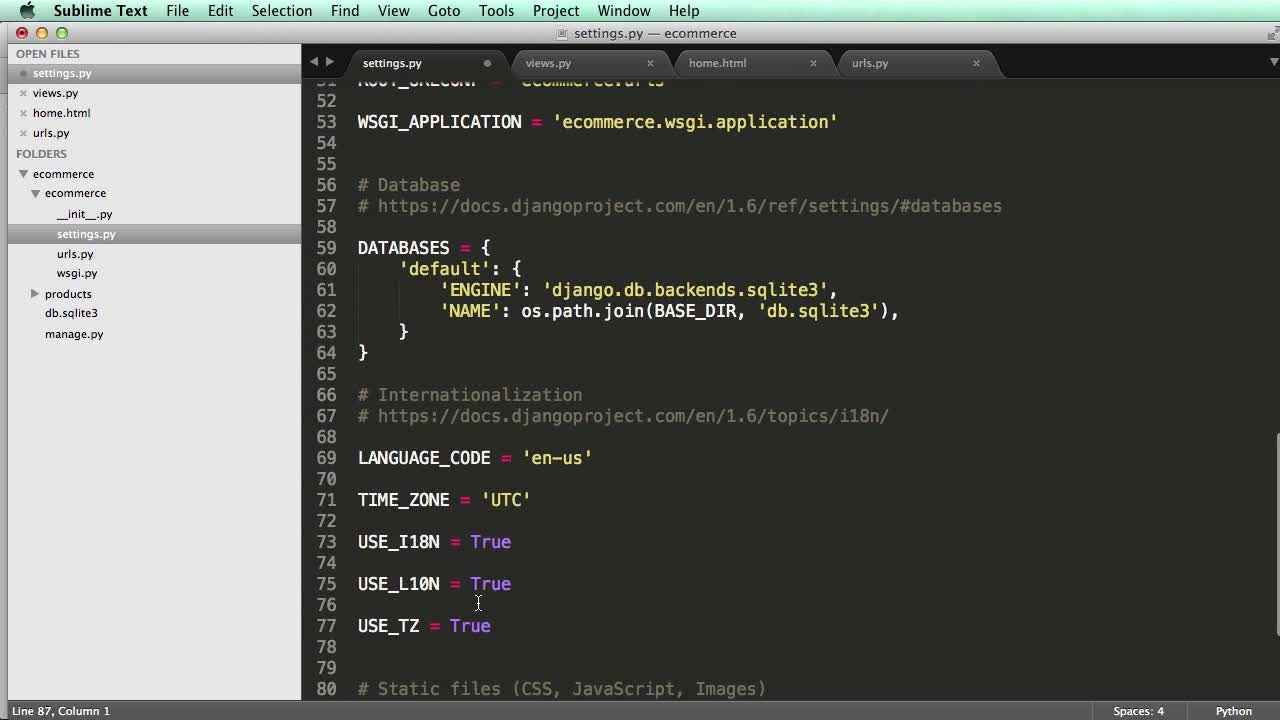Collapse the top-level ecommerce folder

[23, 174]
